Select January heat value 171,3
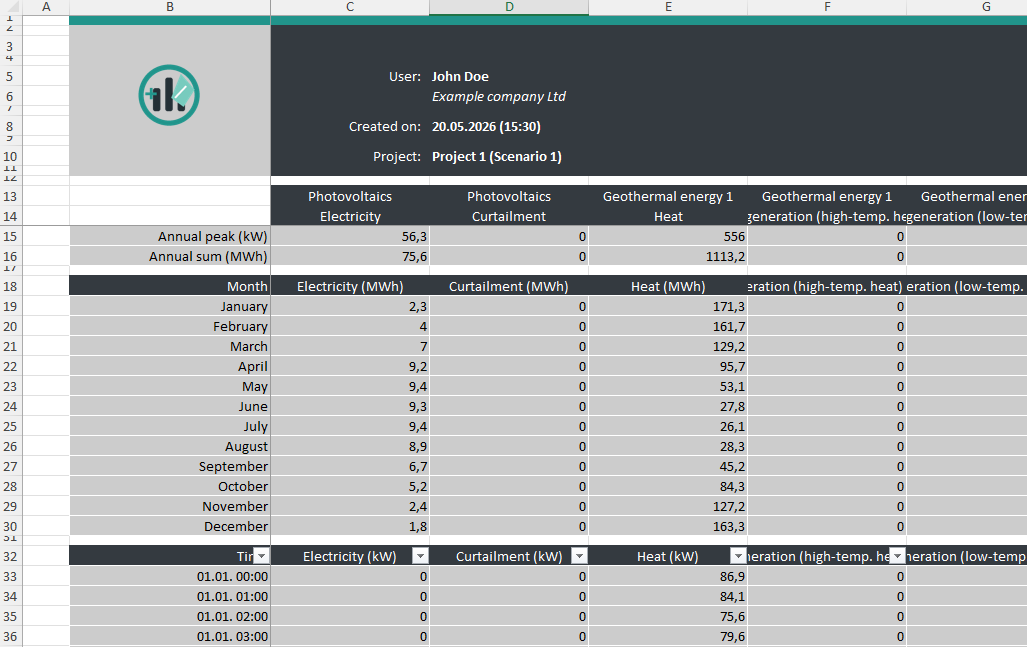The width and height of the screenshot is (1027, 647). (668, 306)
